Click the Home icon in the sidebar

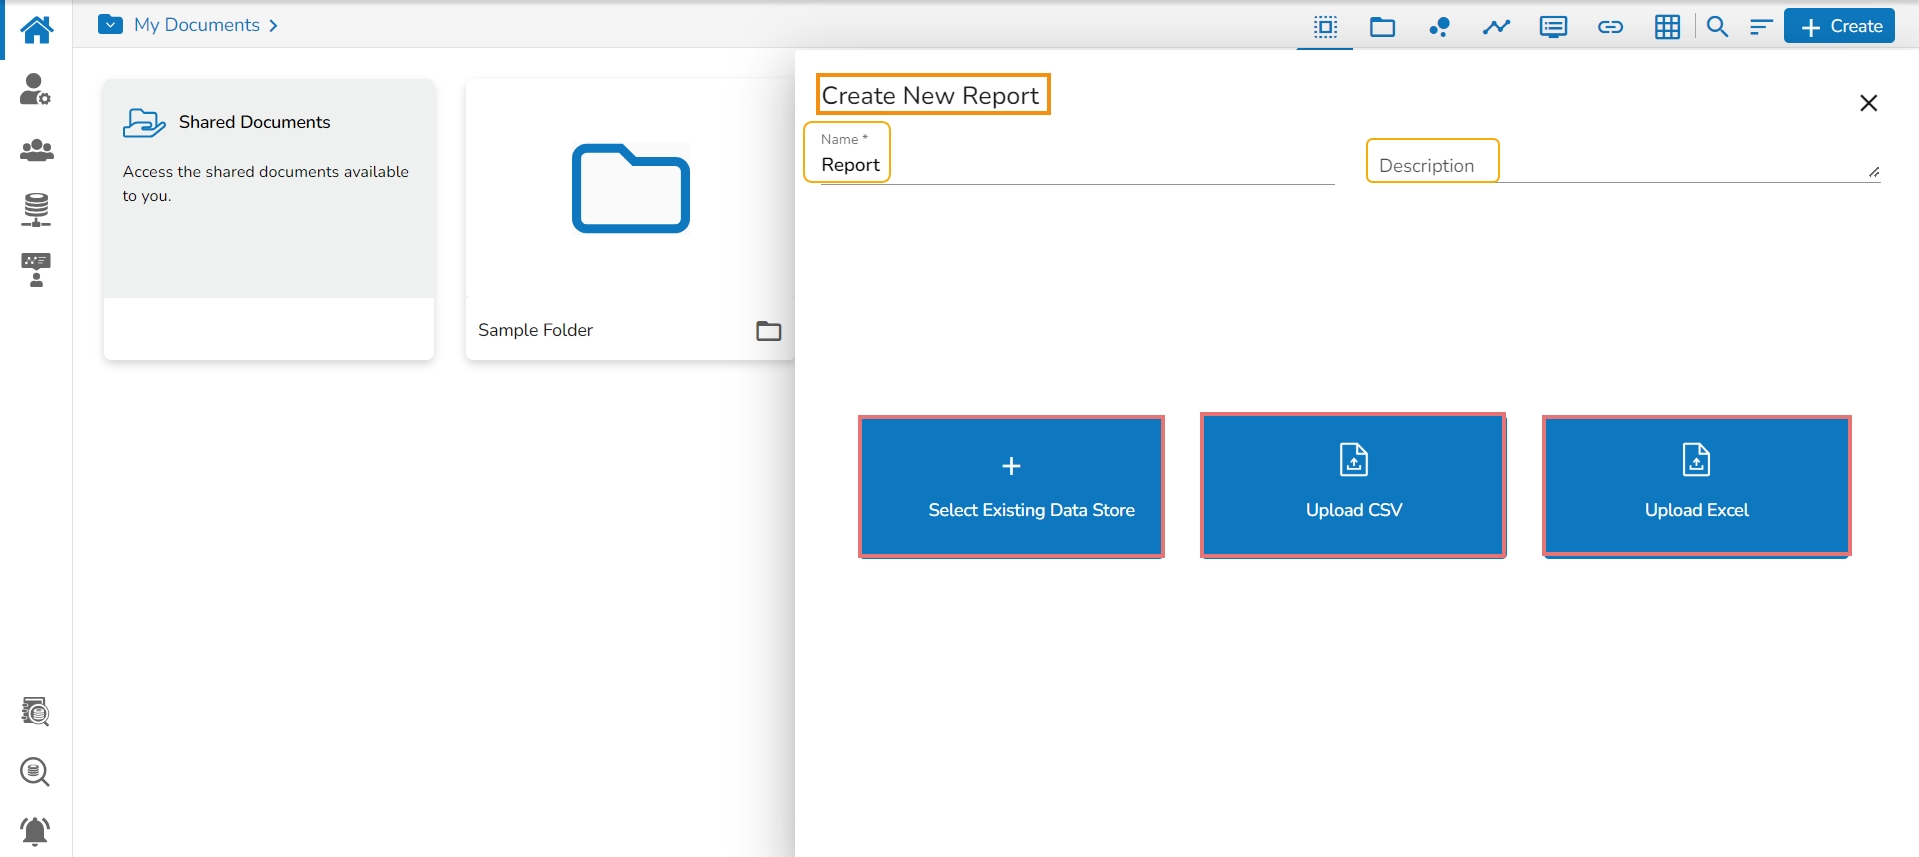click(36, 30)
